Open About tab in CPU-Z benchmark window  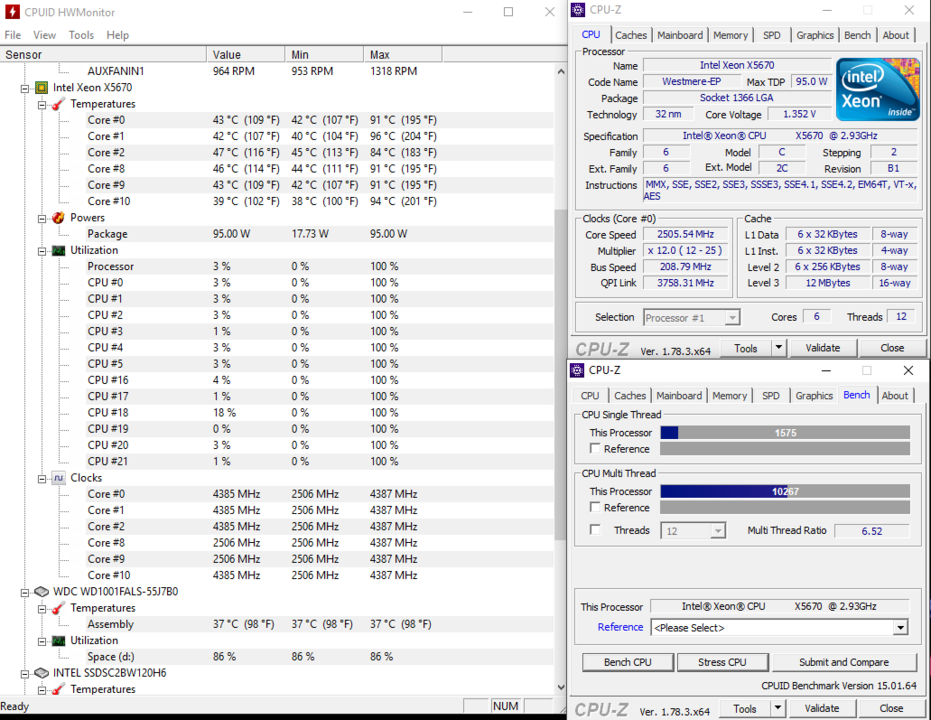click(895, 395)
